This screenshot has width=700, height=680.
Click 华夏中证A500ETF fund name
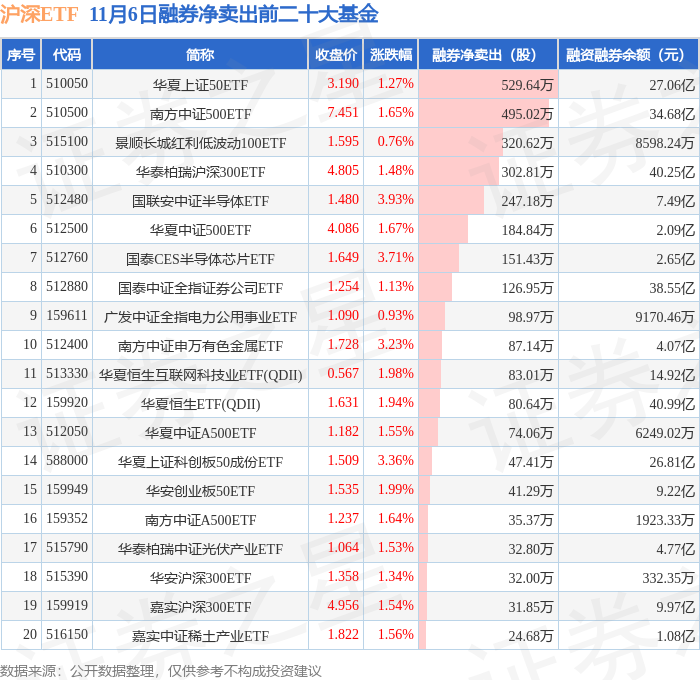[200, 433]
